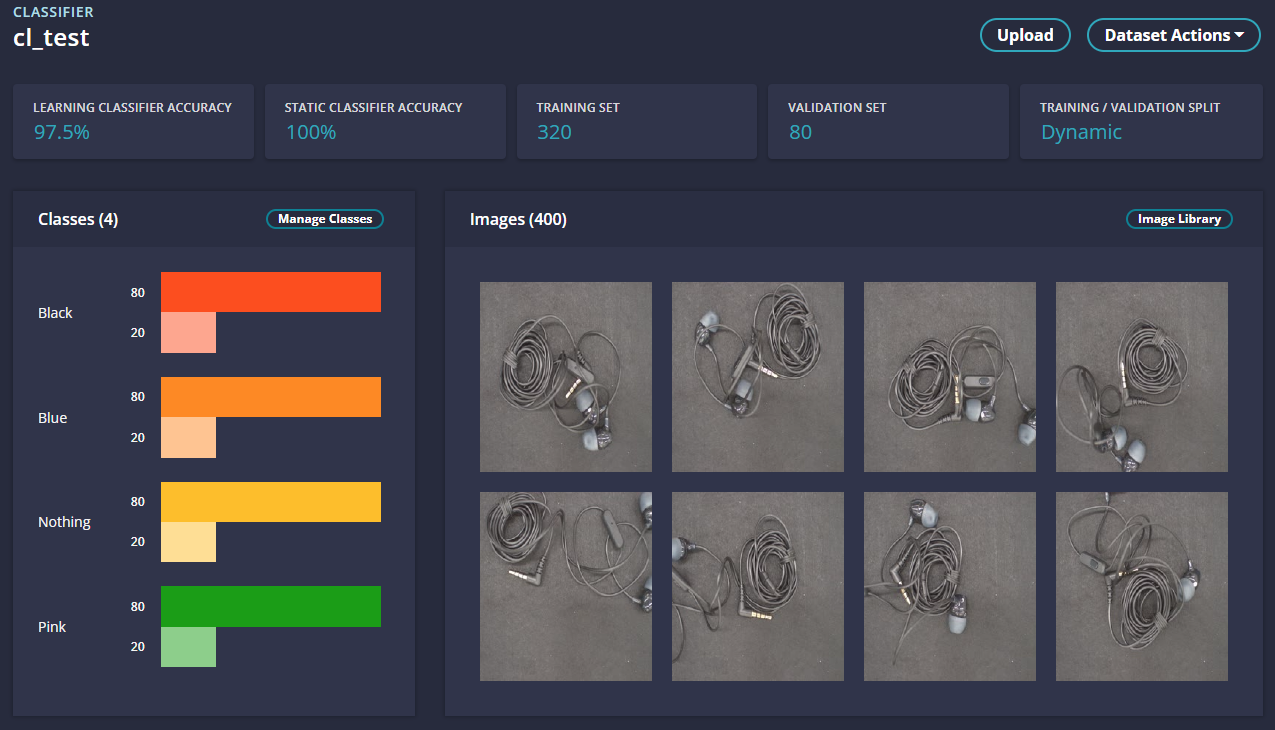The width and height of the screenshot is (1275, 730).
Task: Click the Classes (4) heading
Action: (78, 219)
